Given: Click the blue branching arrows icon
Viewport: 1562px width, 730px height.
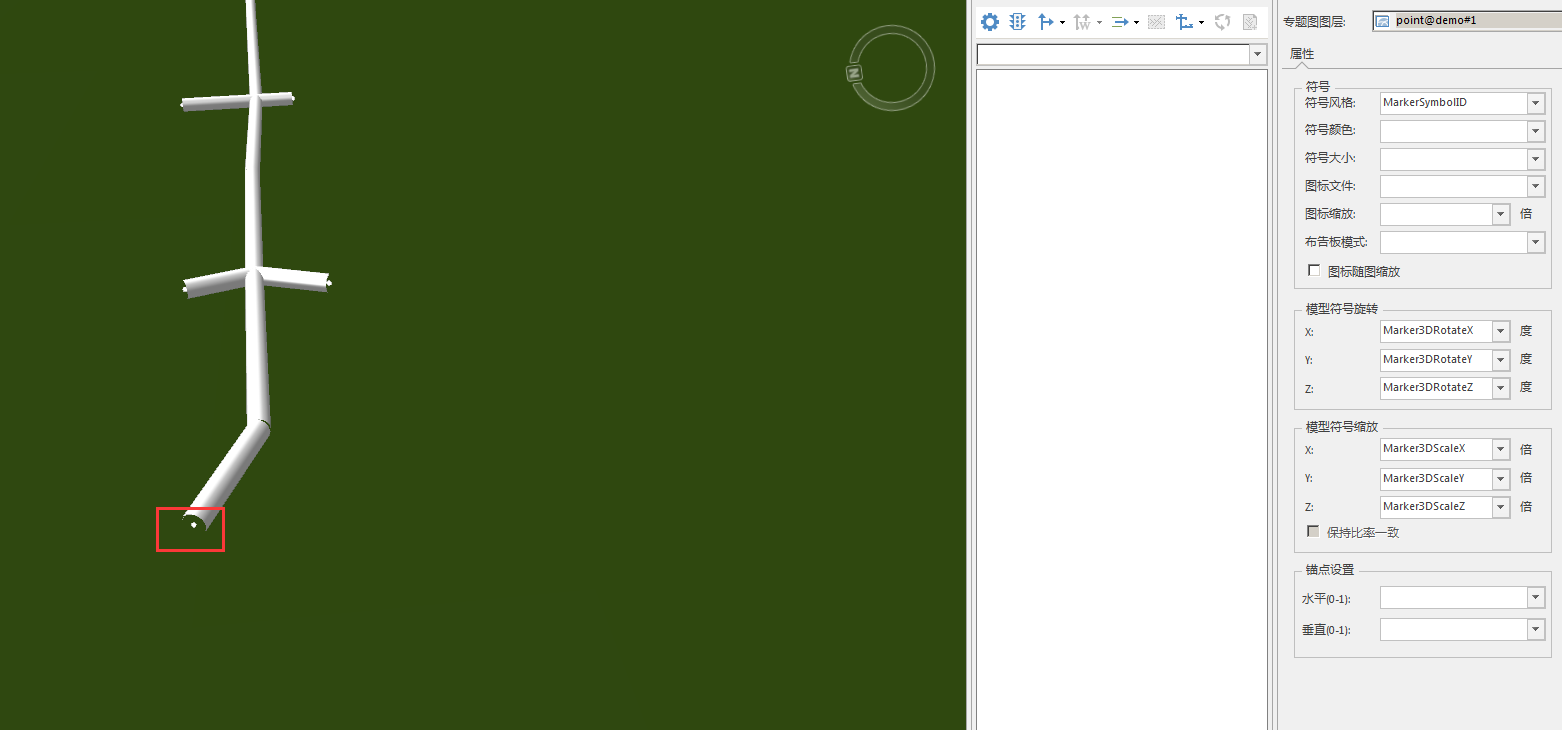Looking at the screenshot, I should (x=1046, y=22).
